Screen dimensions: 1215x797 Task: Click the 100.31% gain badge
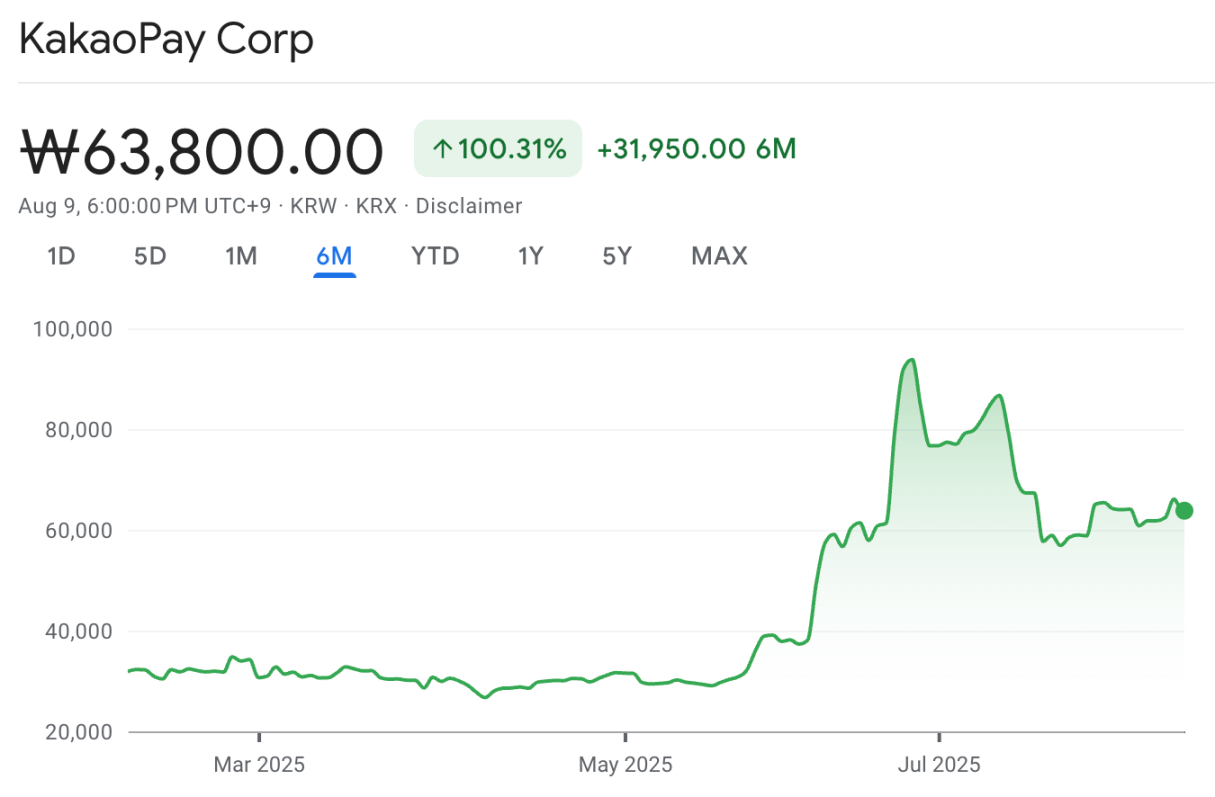coord(498,150)
